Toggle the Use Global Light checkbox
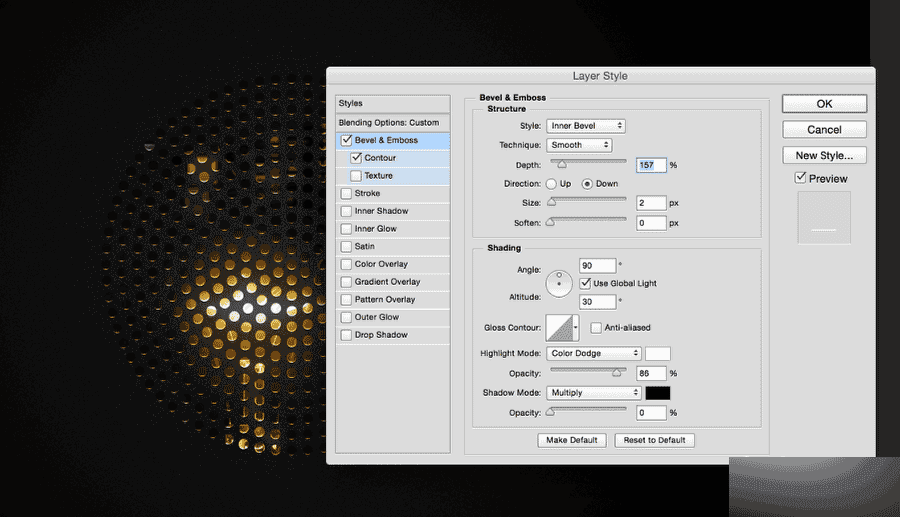 click(x=586, y=284)
